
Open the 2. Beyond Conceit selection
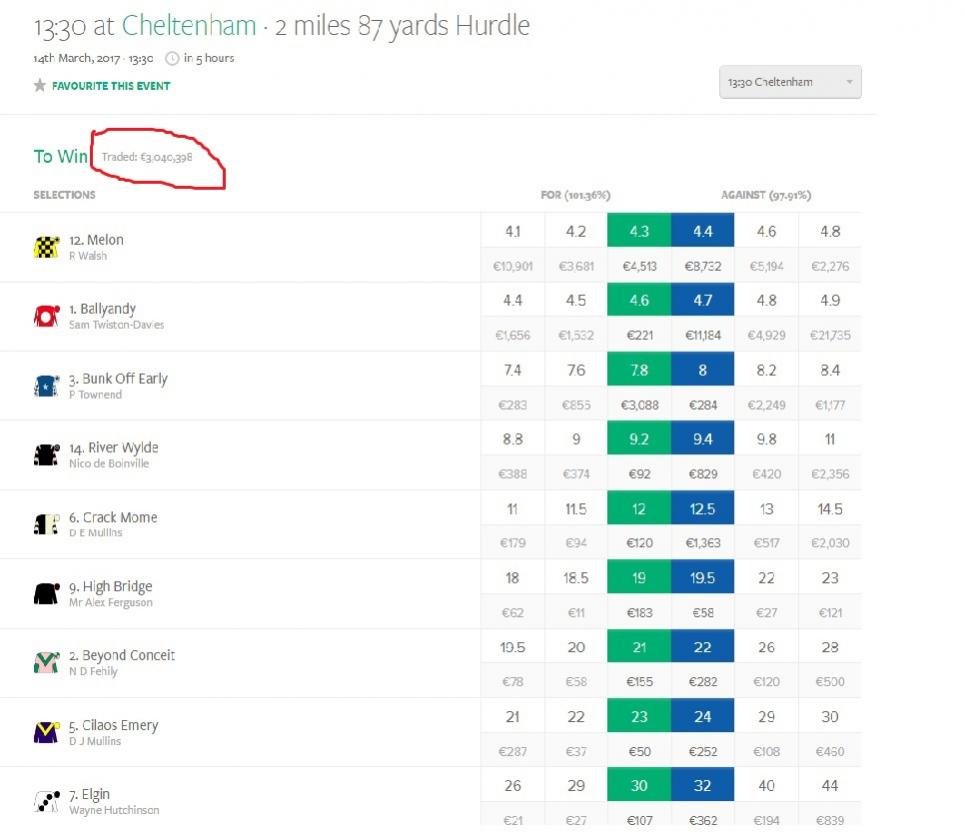(122, 655)
